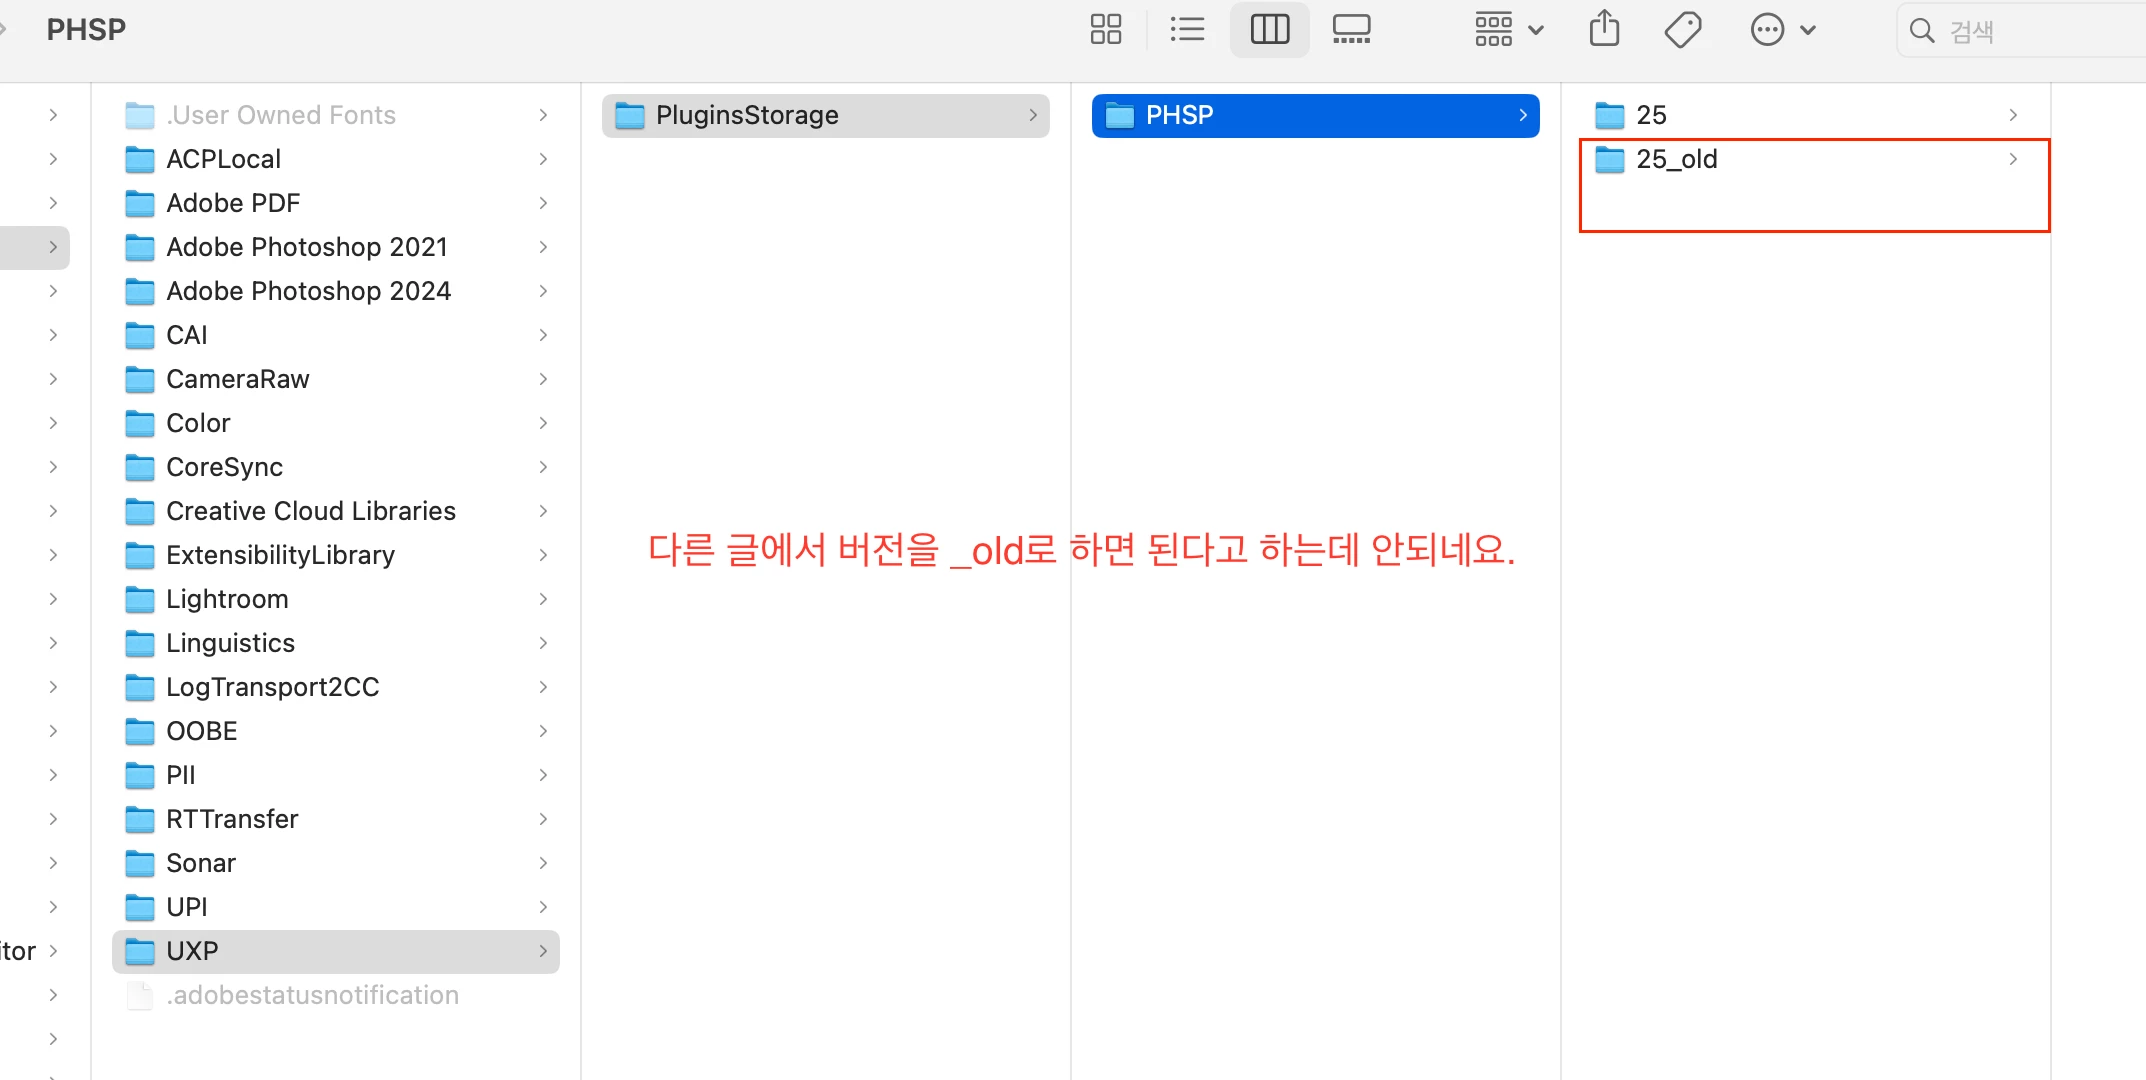The height and width of the screenshot is (1080, 2146).
Task: Select the CameraRaw folder icon
Action: tap(140, 380)
